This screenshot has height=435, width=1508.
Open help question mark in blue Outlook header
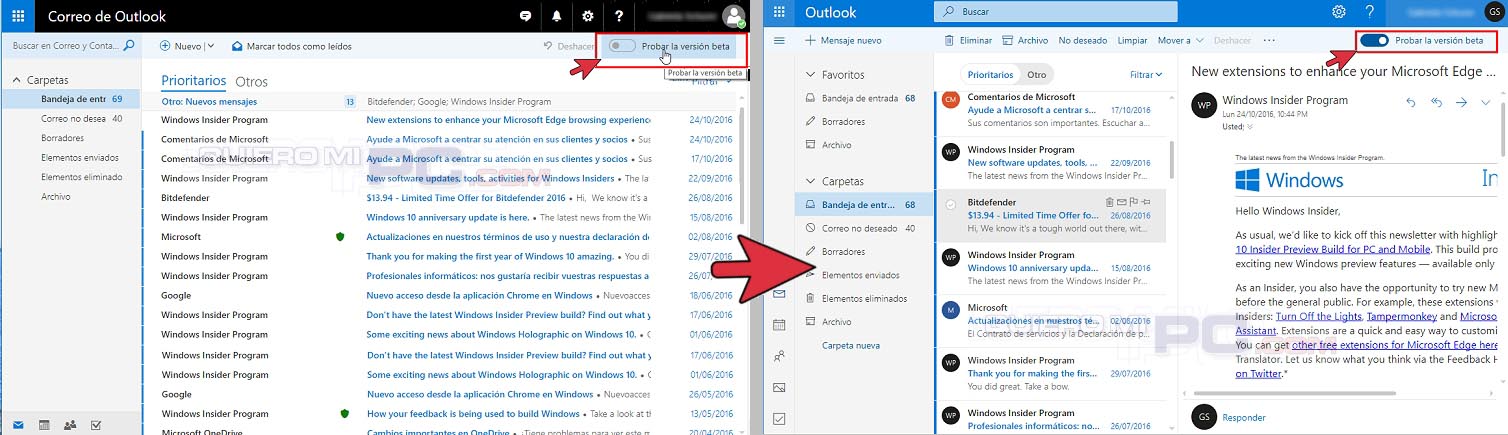1370,12
